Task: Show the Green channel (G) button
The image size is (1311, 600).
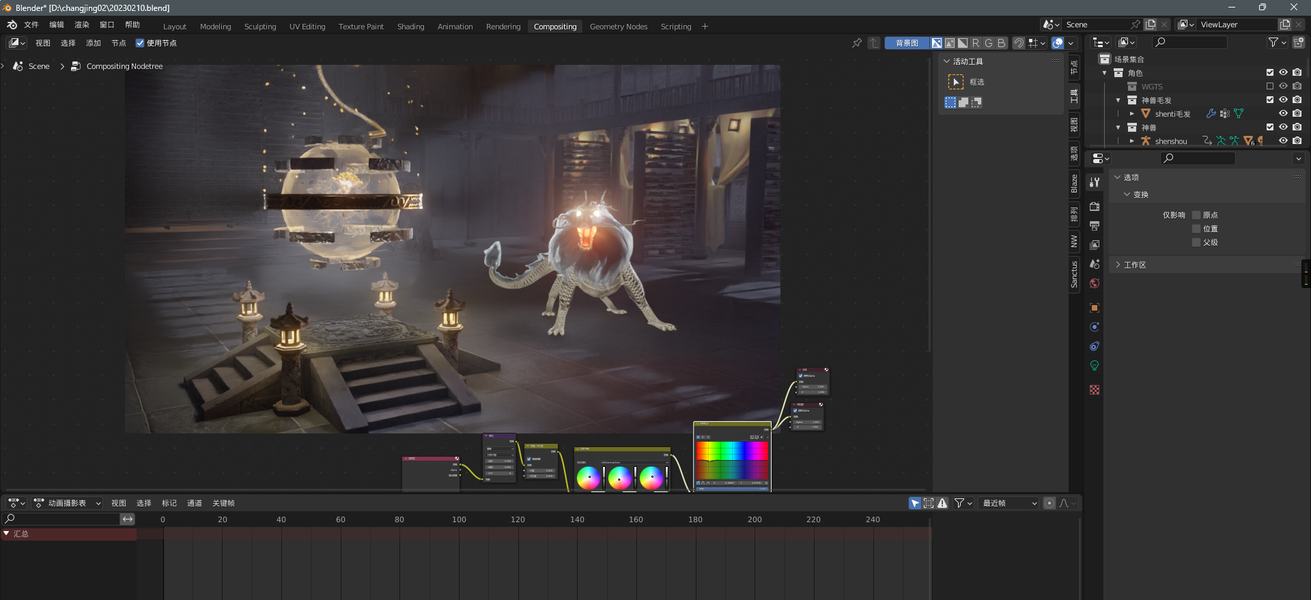Action: 989,43
